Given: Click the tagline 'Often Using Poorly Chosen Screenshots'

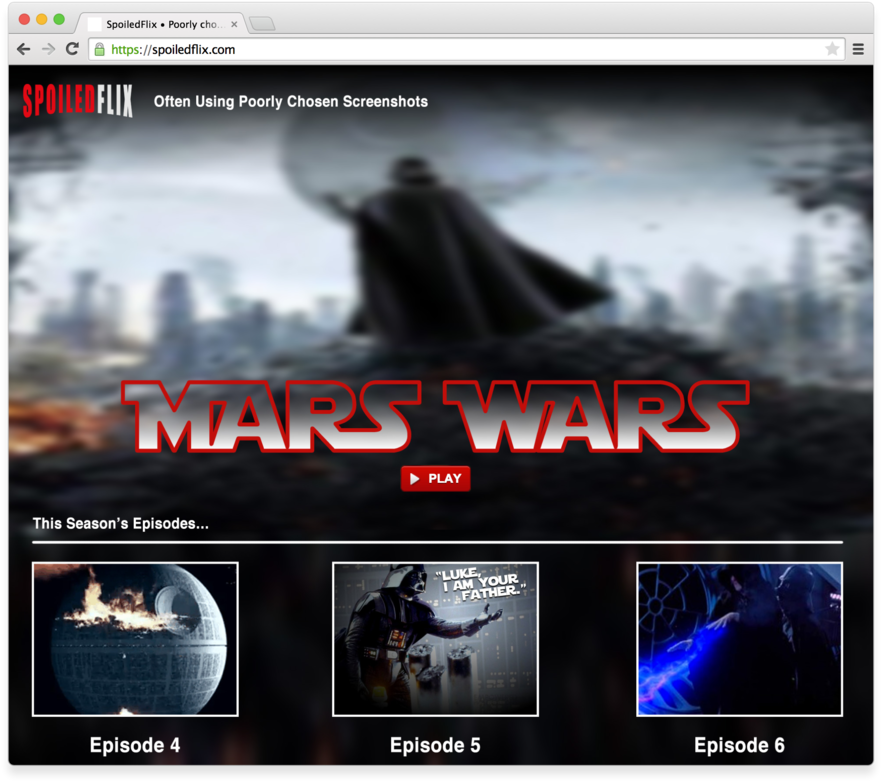Looking at the screenshot, I should click(x=291, y=102).
